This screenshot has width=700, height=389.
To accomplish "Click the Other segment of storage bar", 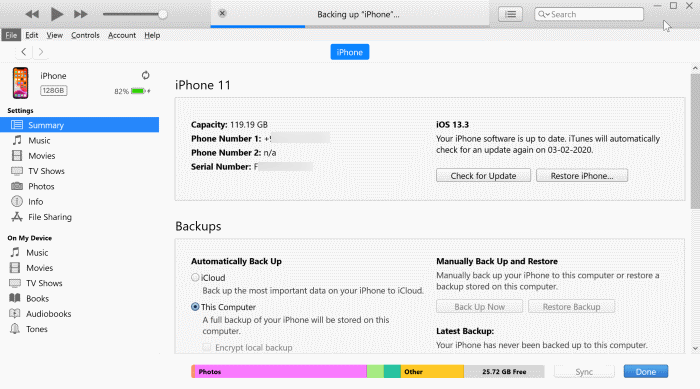I will [x=432, y=372].
